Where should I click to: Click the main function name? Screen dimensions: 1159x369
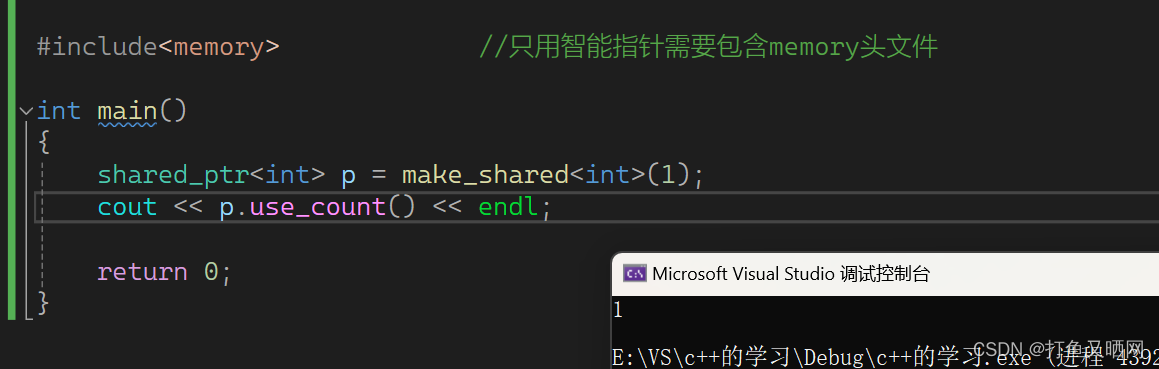click(x=127, y=111)
